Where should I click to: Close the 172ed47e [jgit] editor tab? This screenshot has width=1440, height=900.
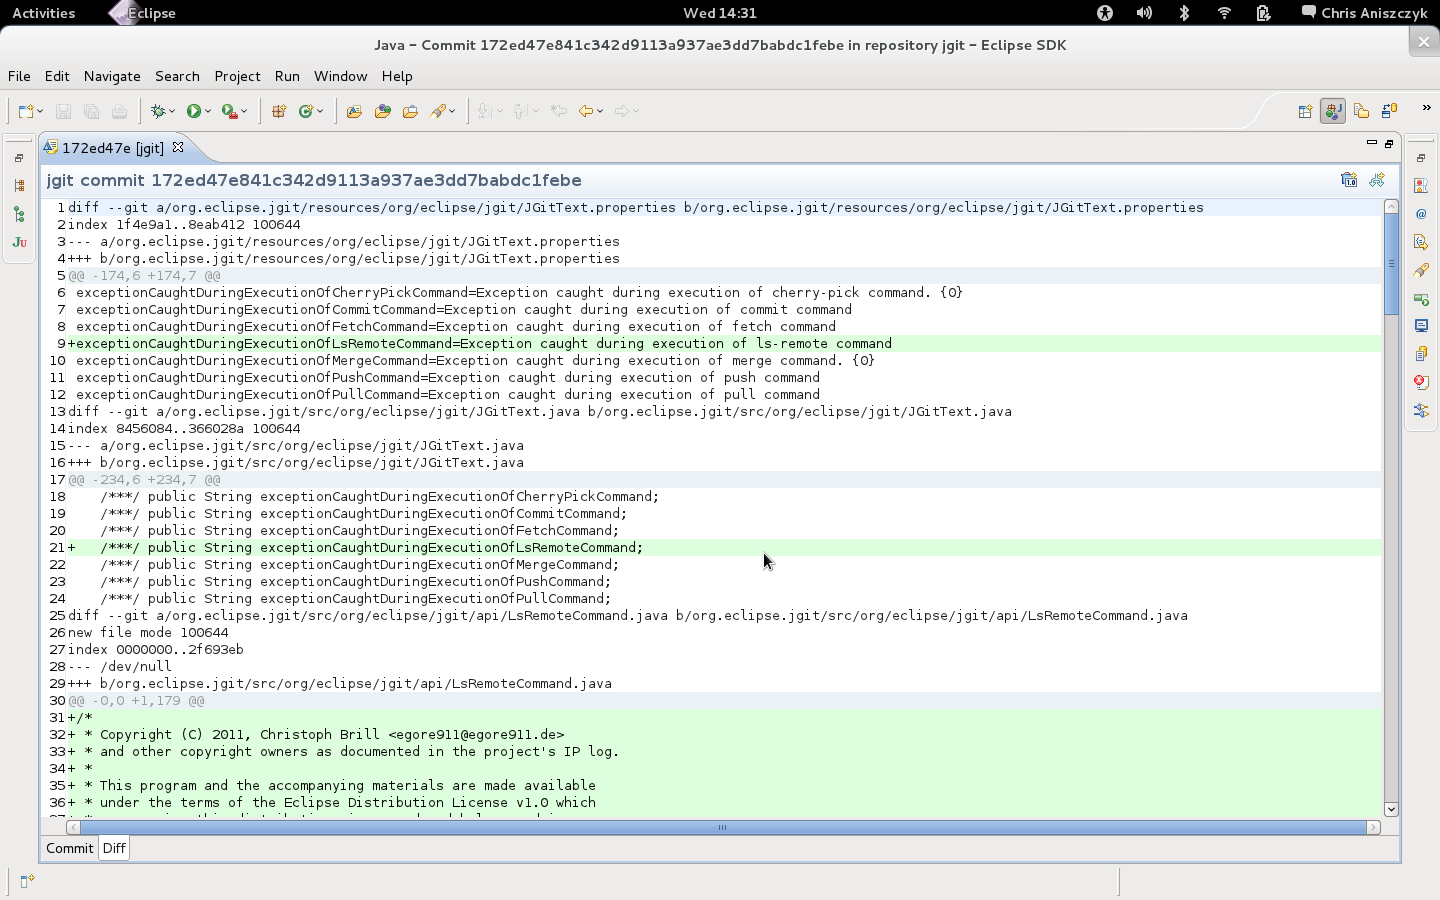[x=178, y=147]
